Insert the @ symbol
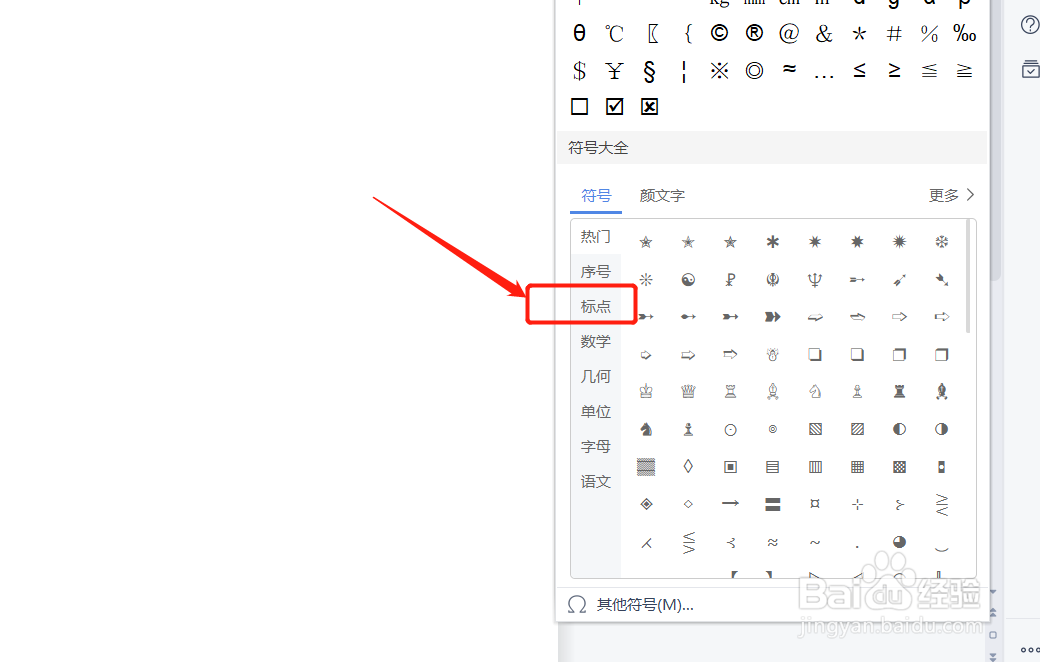This screenshot has height=662, width=1040. [789, 33]
